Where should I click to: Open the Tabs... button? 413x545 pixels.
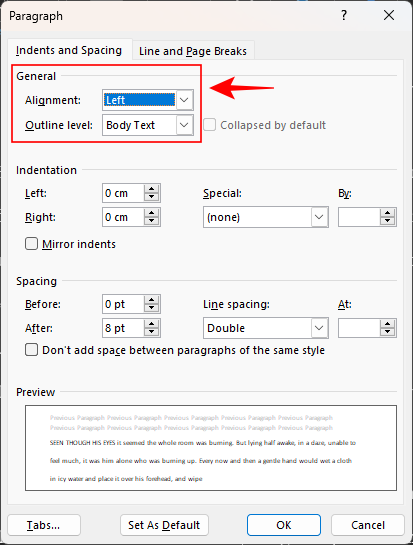click(43, 525)
